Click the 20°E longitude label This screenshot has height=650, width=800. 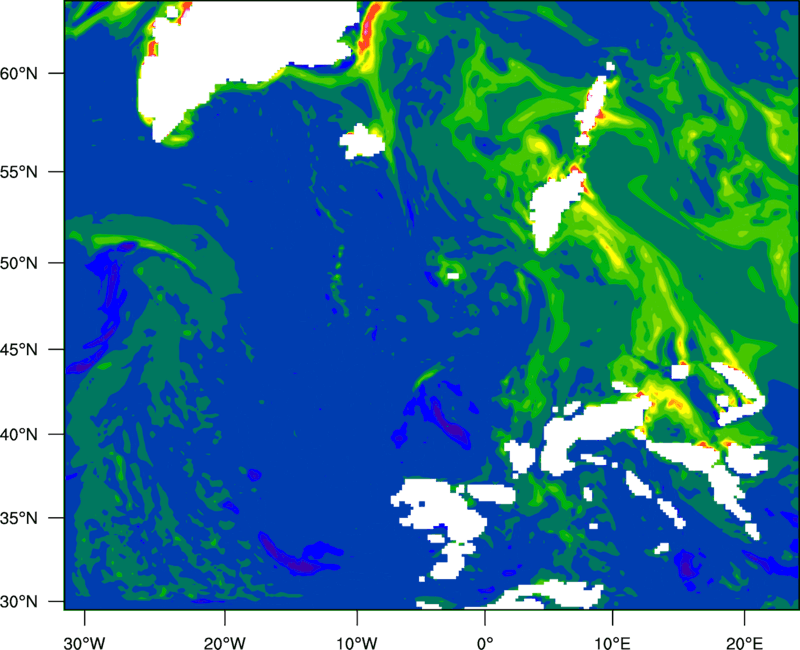pyautogui.click(x=744, y=643)
